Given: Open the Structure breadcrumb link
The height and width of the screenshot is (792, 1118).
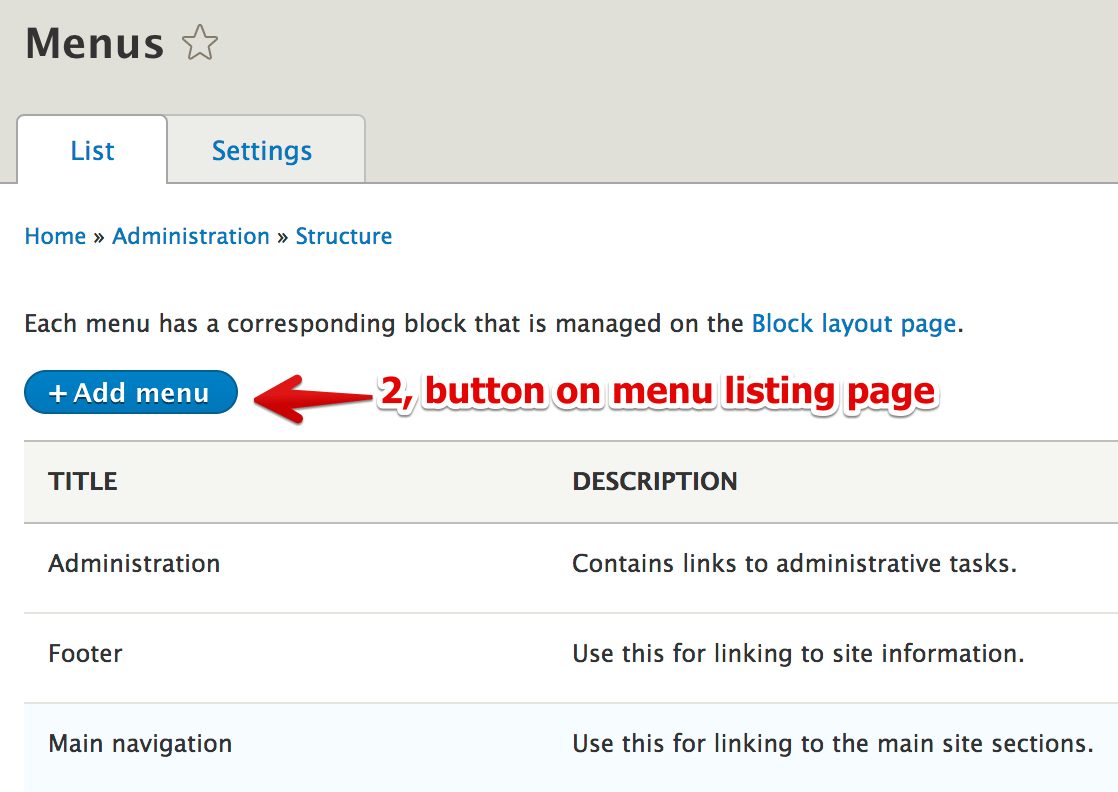Looking at the screenshot, I should click(344, 236).
